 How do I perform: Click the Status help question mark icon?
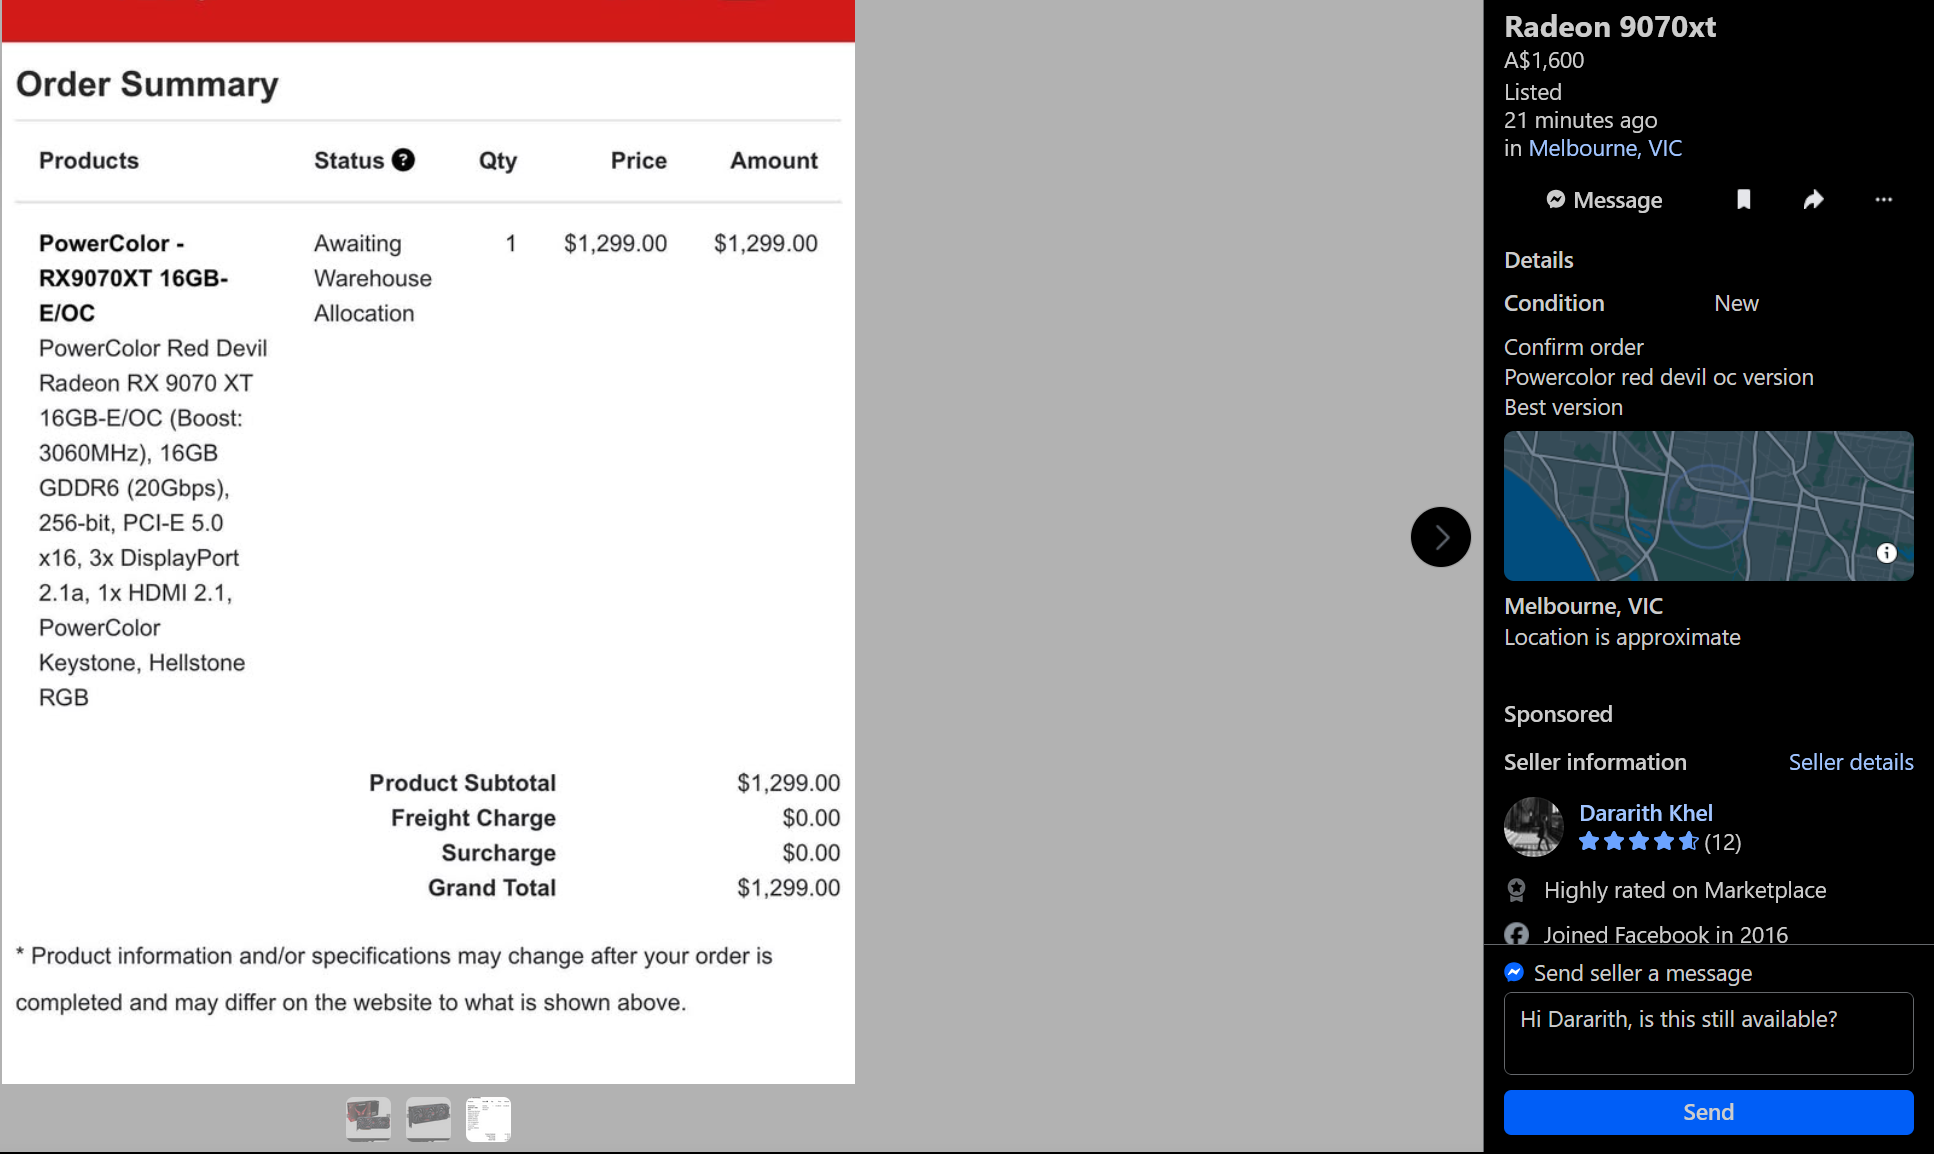403,160
